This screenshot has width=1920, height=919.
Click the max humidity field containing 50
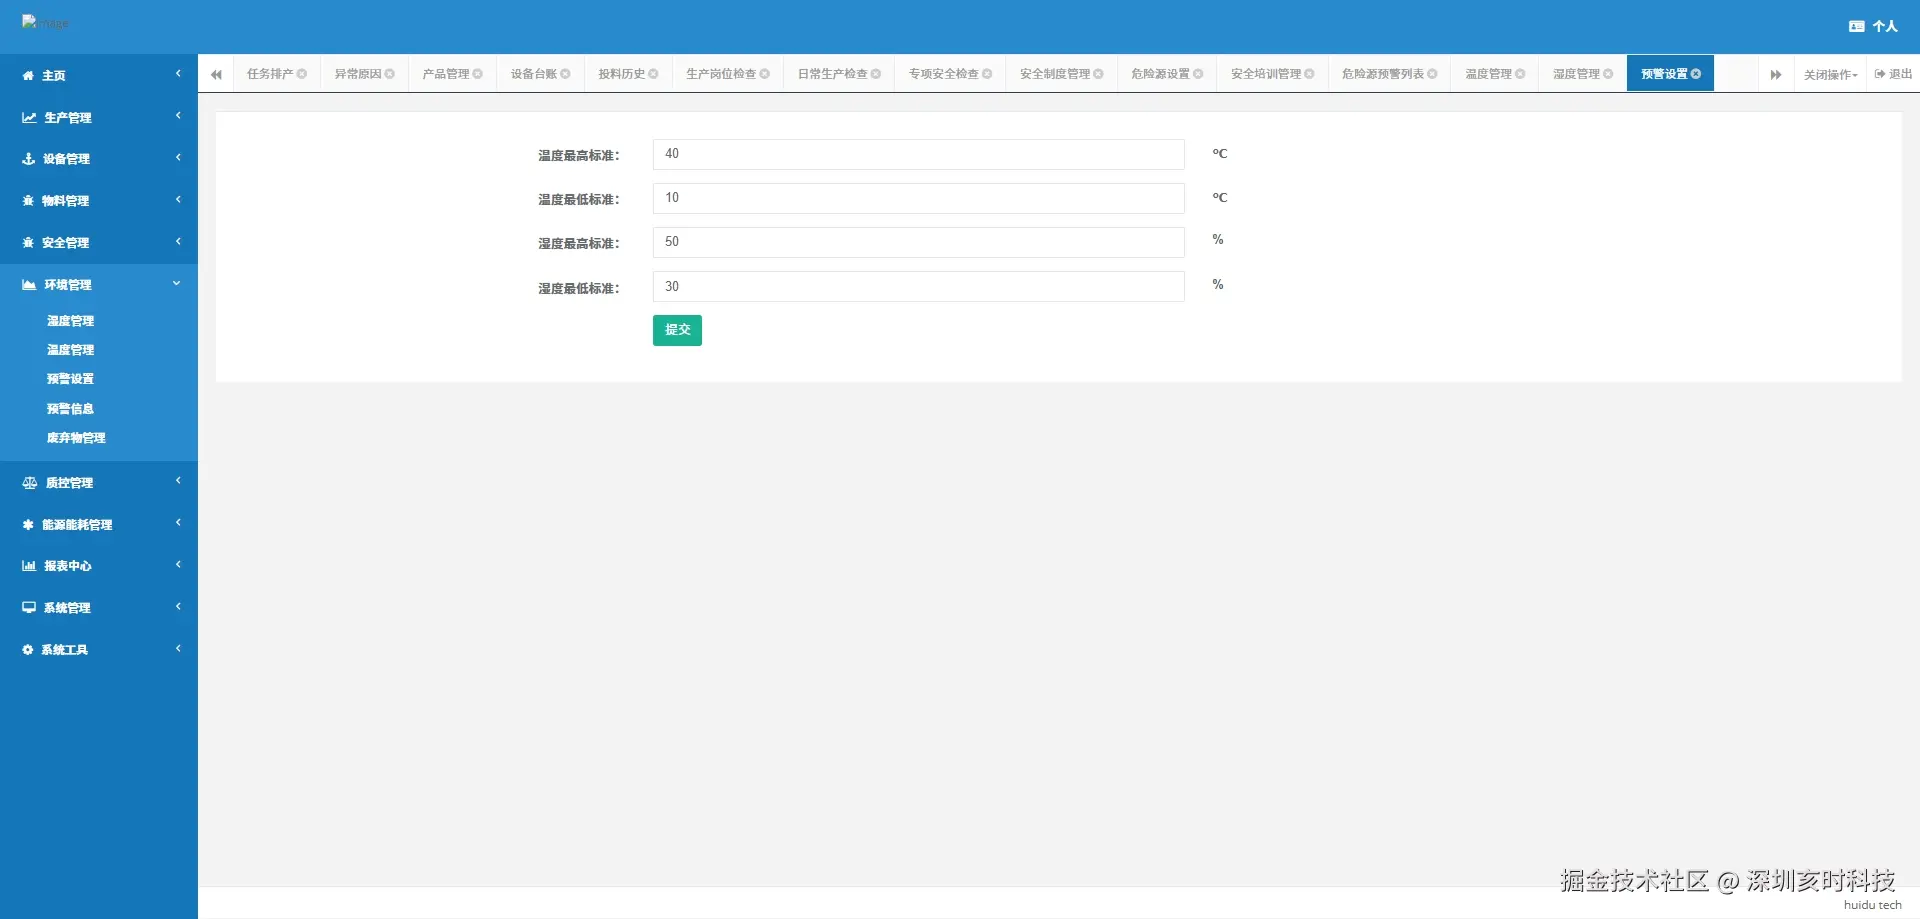(918, 242)
